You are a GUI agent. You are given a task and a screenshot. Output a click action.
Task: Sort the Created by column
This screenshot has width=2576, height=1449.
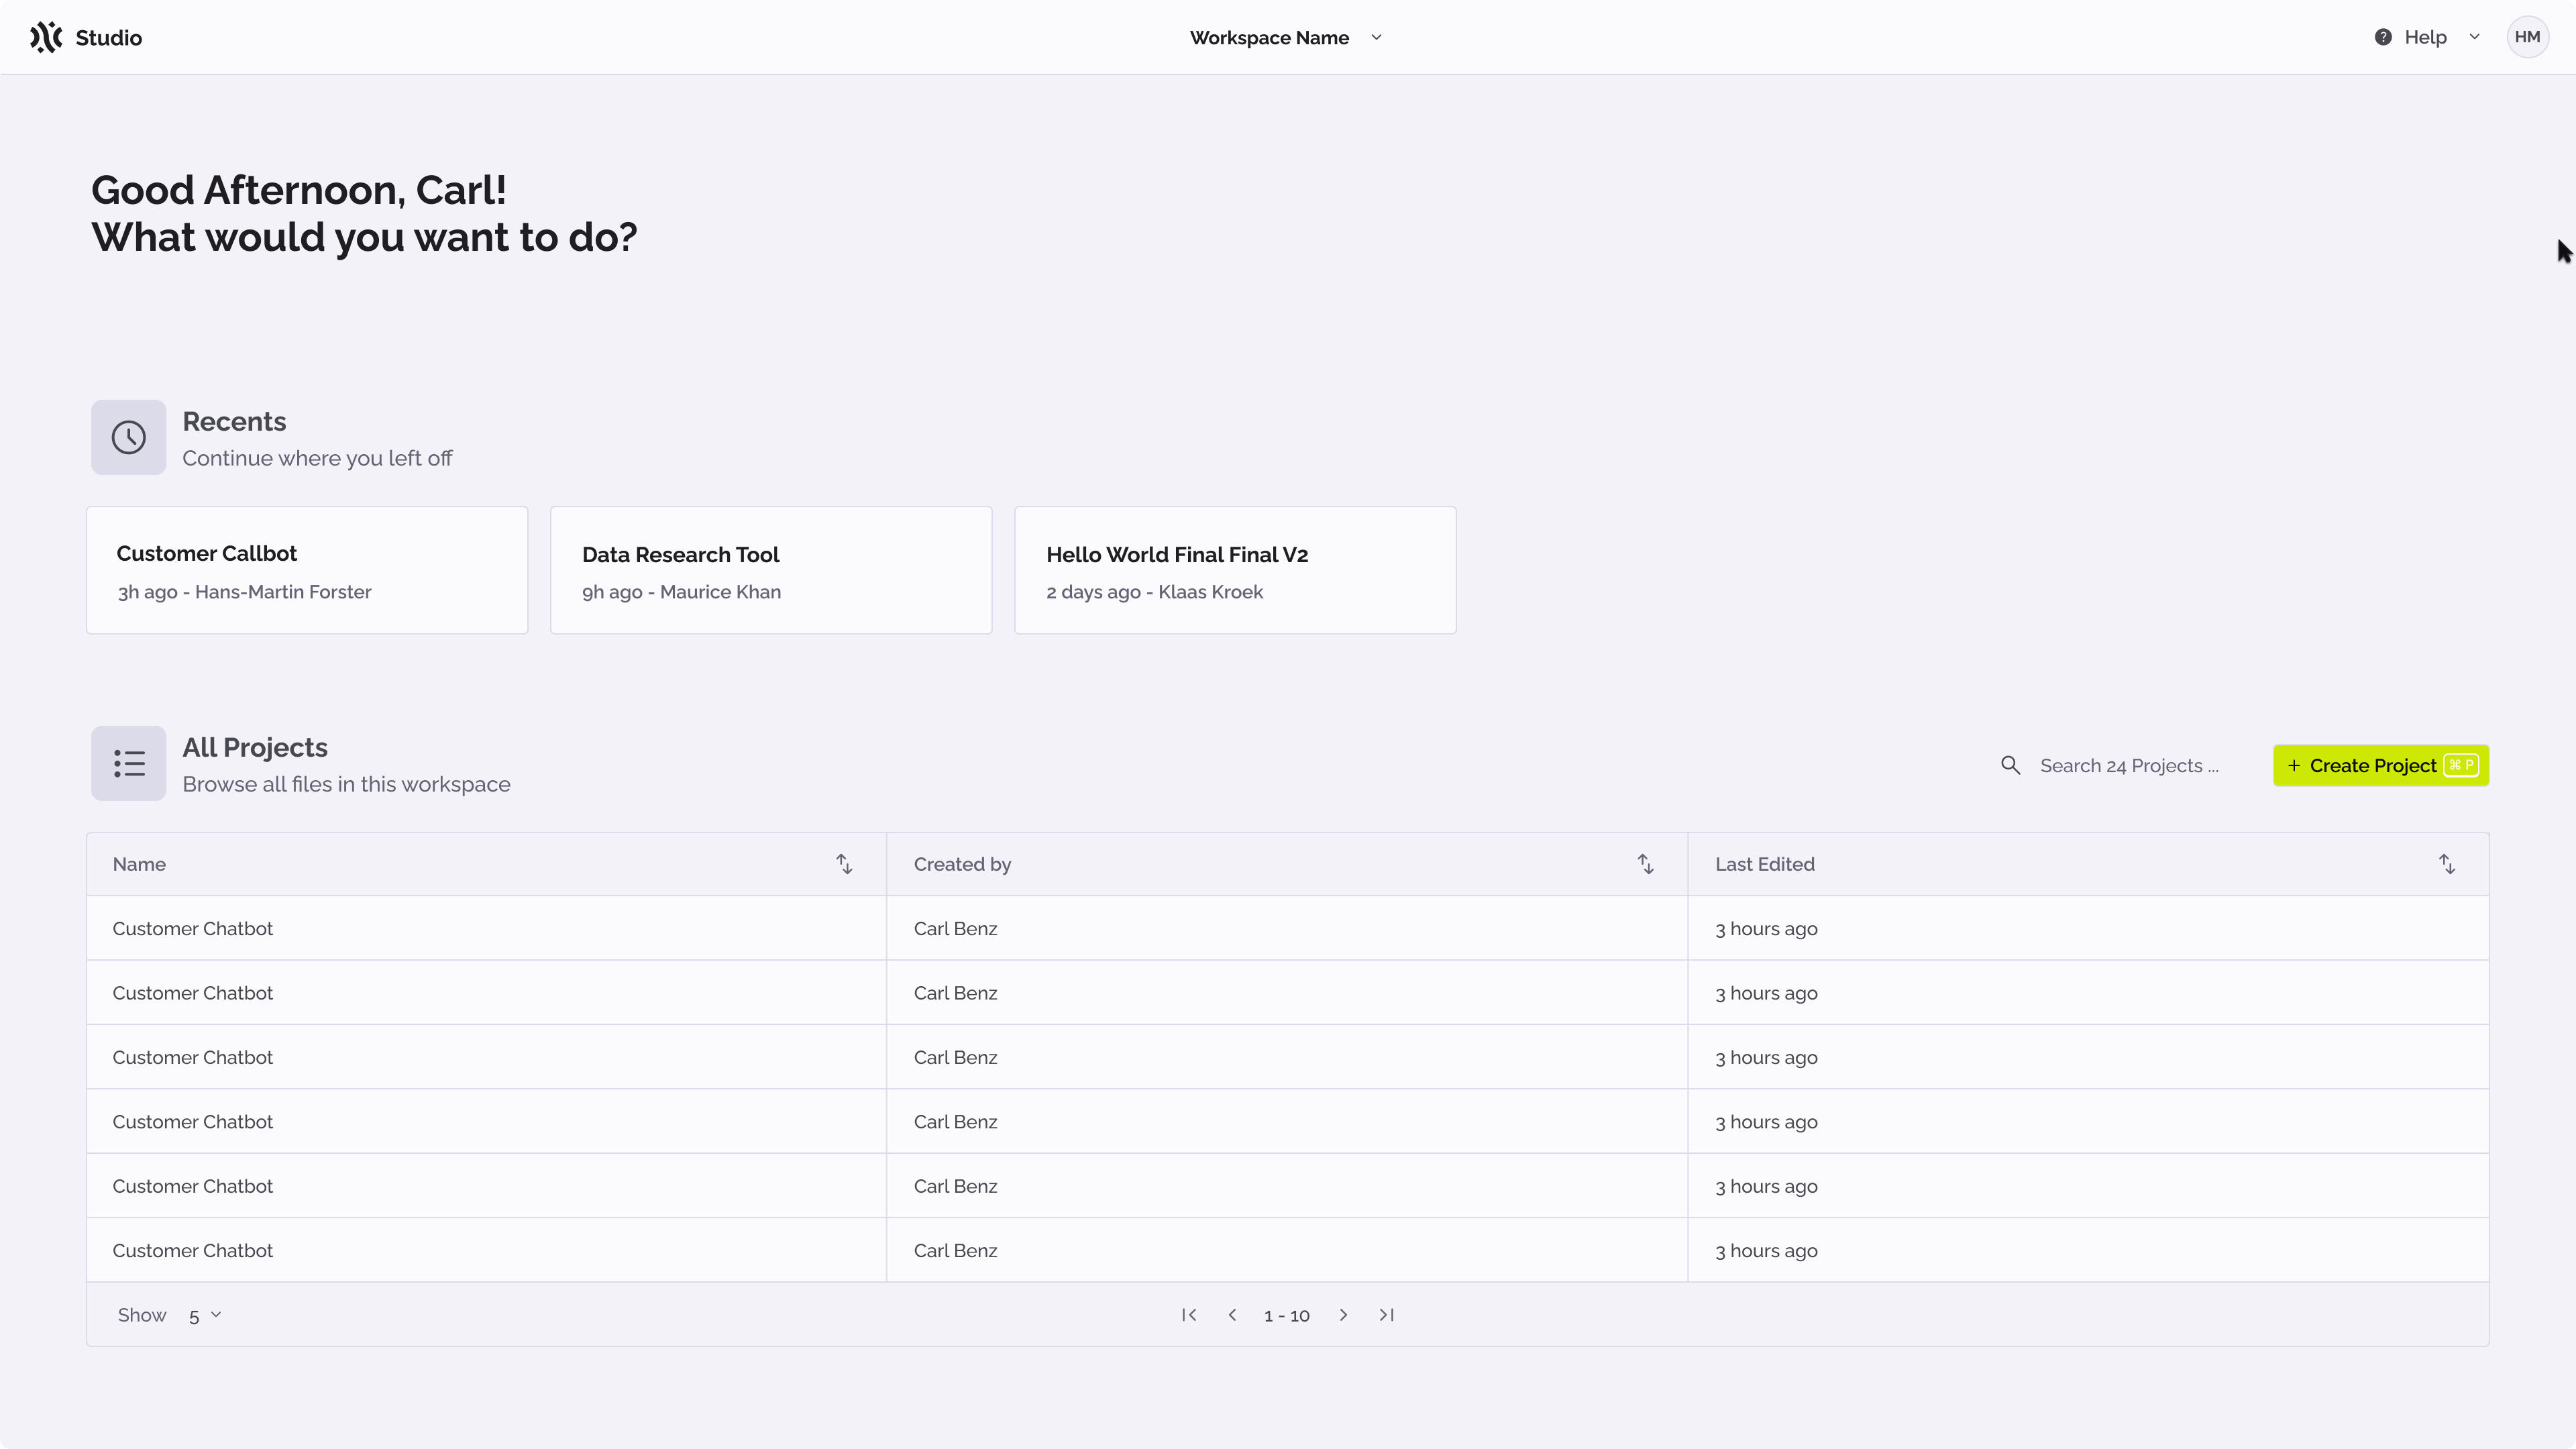(1645, 863)
